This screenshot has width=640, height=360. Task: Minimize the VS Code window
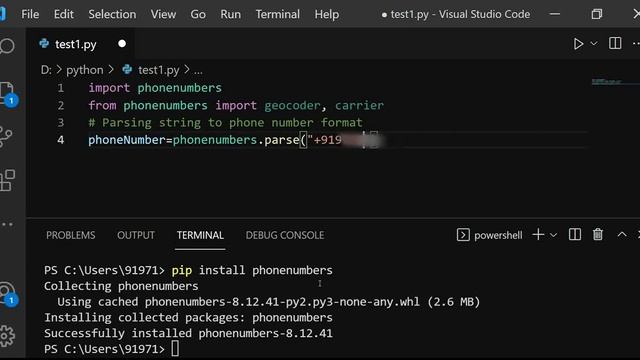[555, 14]
